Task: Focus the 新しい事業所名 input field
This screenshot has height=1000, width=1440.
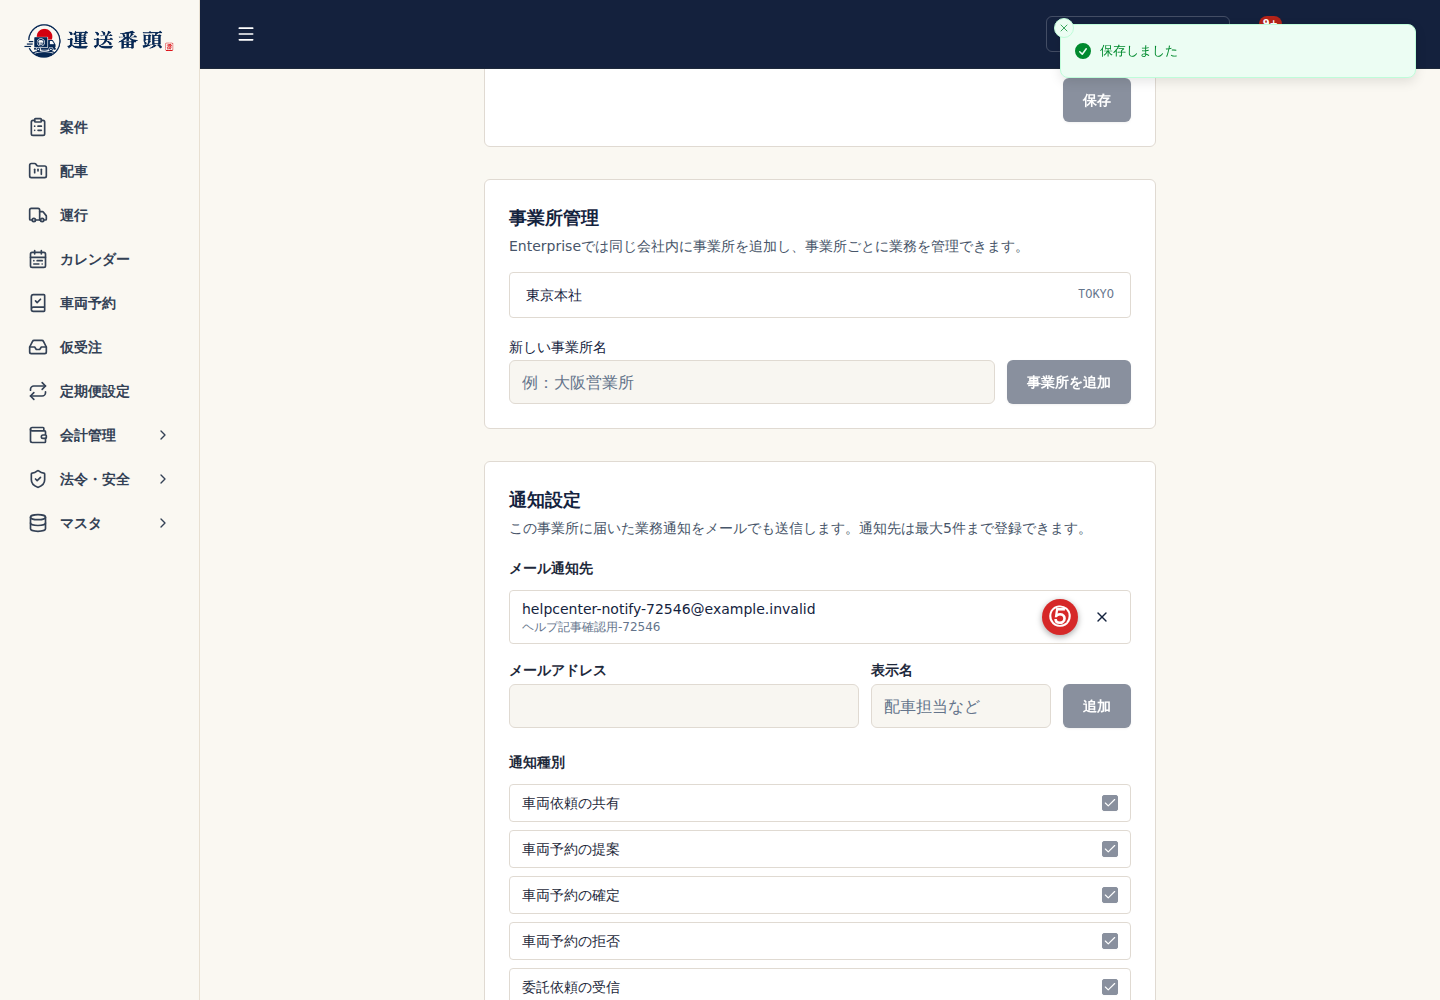Action: (x=752, y=382)
